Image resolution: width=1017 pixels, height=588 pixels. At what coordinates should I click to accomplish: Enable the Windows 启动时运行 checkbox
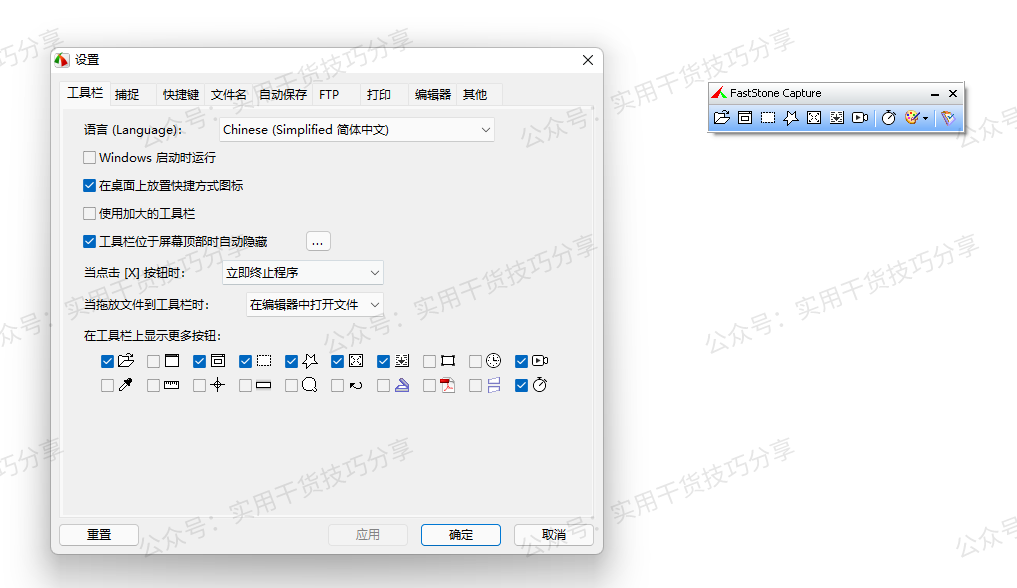click(x=88, y=157)
